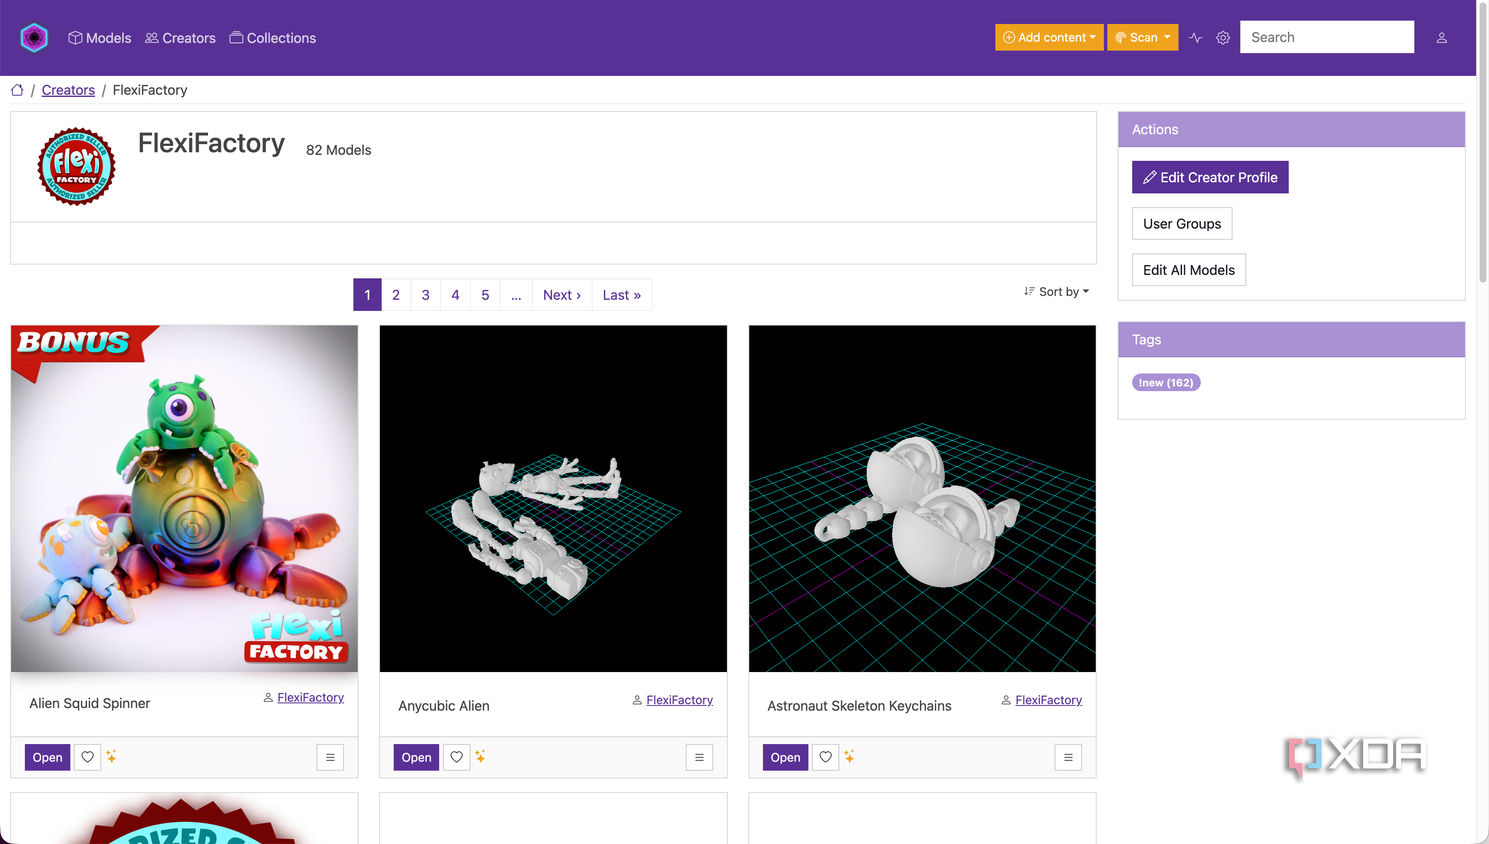
Task: Click FlexiFactory link on Astronaut Skeleton Keychains
Action: [1048, 700]
